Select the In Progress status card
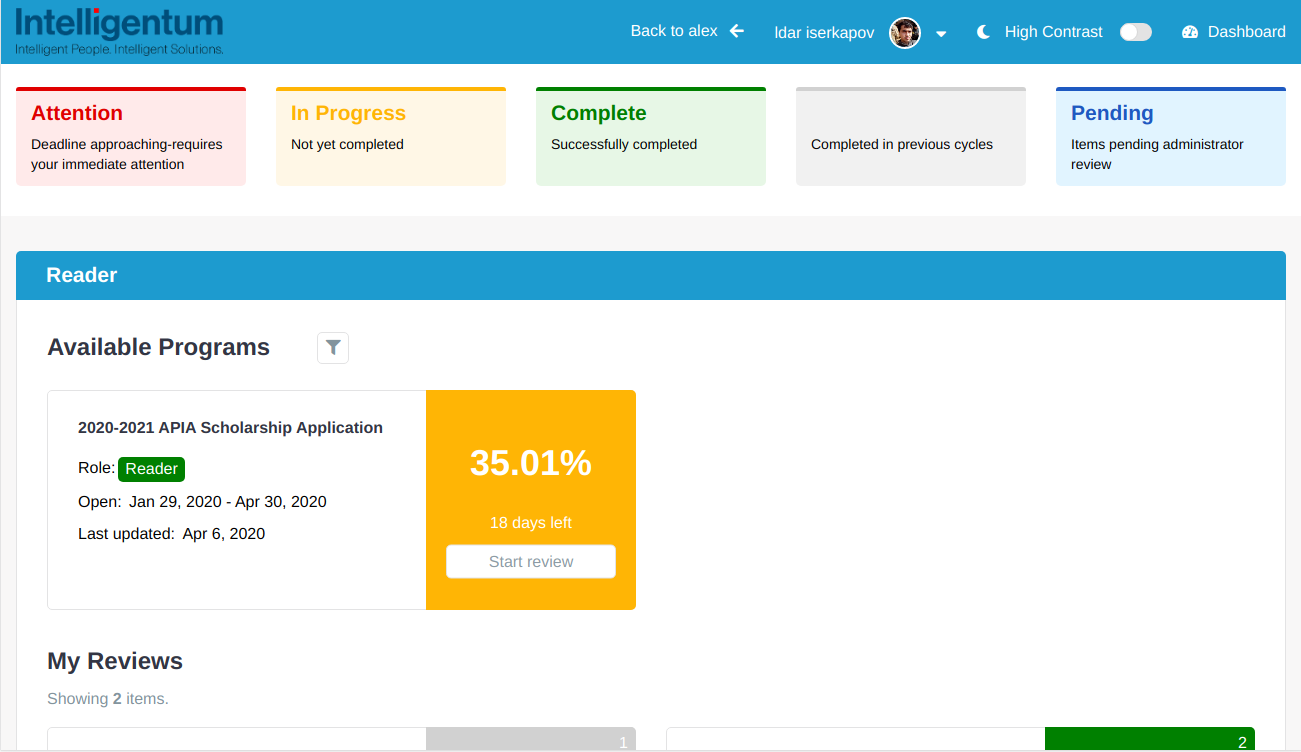Screen dimensions: 1301x752 [391, 137]
